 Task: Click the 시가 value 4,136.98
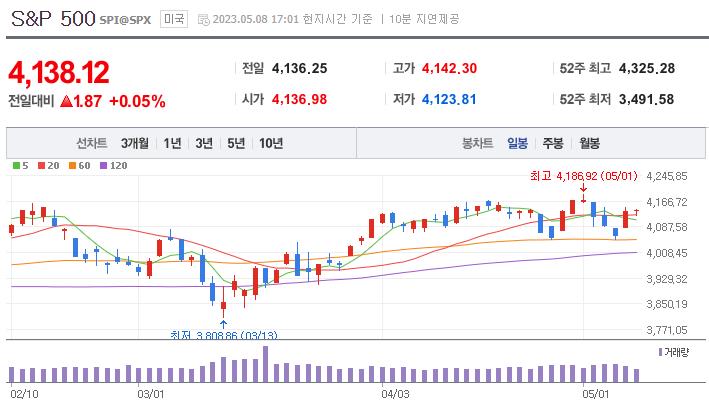tap(299, 99)
